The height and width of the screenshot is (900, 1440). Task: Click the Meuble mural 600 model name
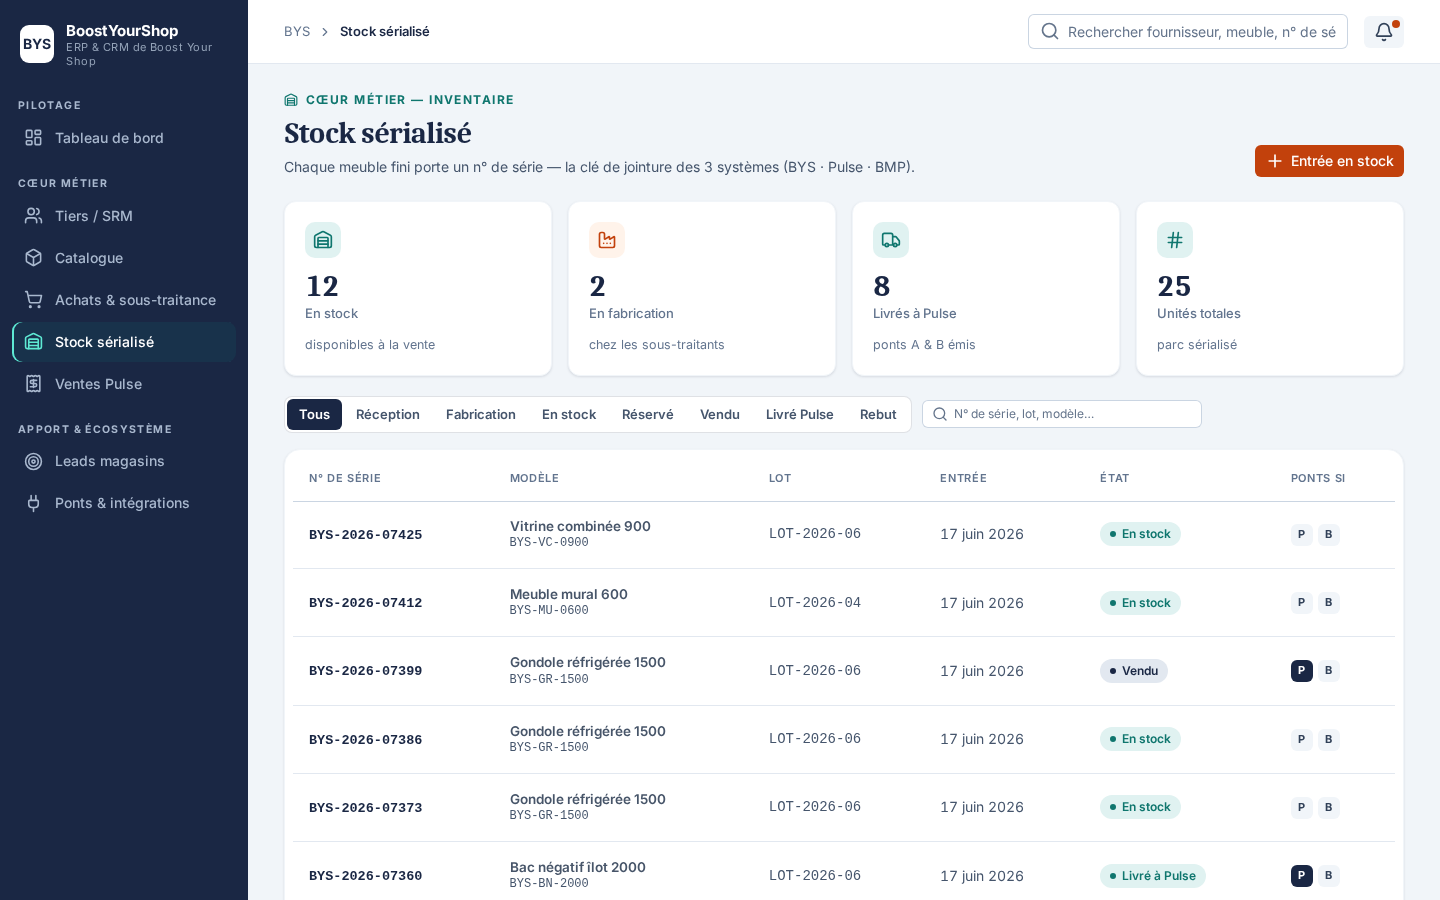[569, 594]
